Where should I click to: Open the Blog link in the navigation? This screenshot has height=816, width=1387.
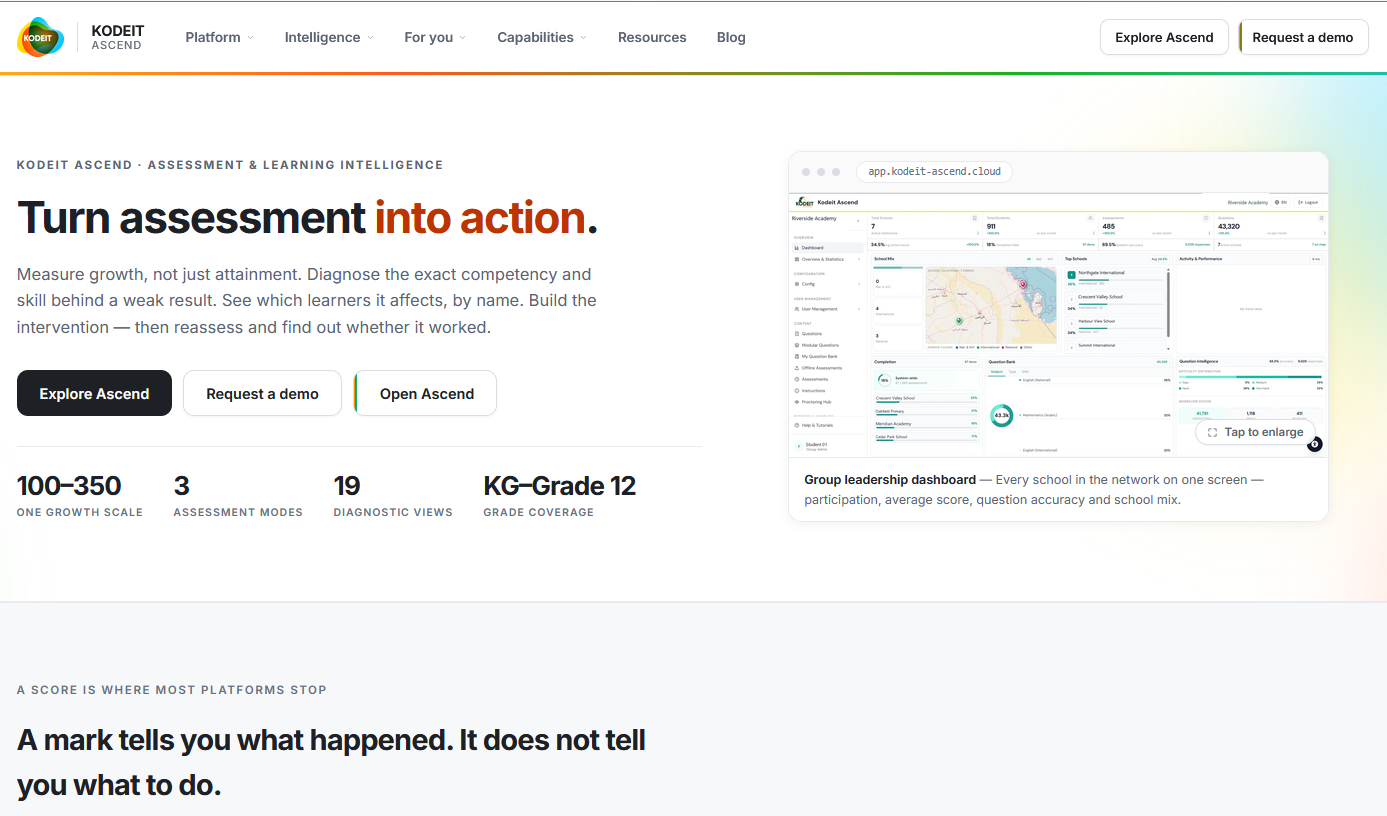click(731, 37)
